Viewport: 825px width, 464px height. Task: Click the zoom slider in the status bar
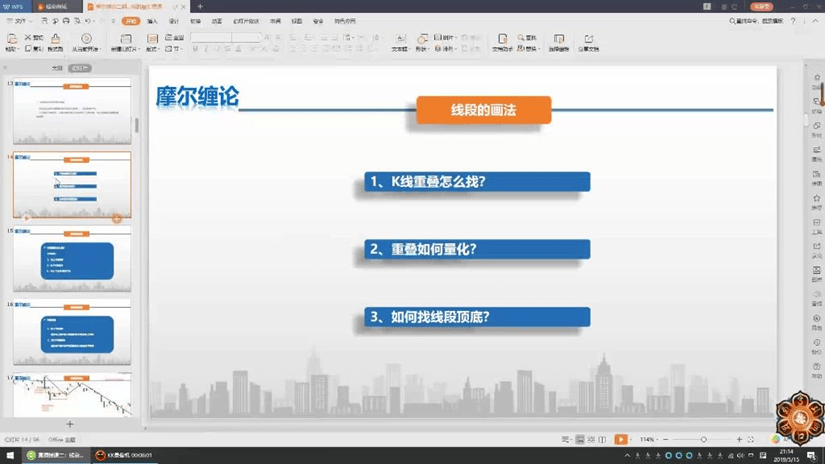(703, 440)
